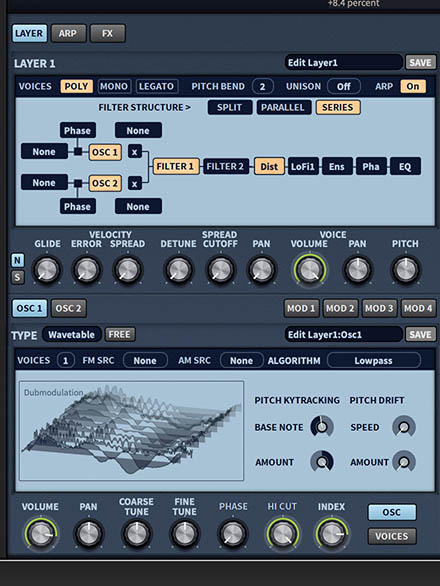Click the S button beside Glide
Image resolution: width=440 pixels, height=586 pixels.
click(x=18, y=277)
